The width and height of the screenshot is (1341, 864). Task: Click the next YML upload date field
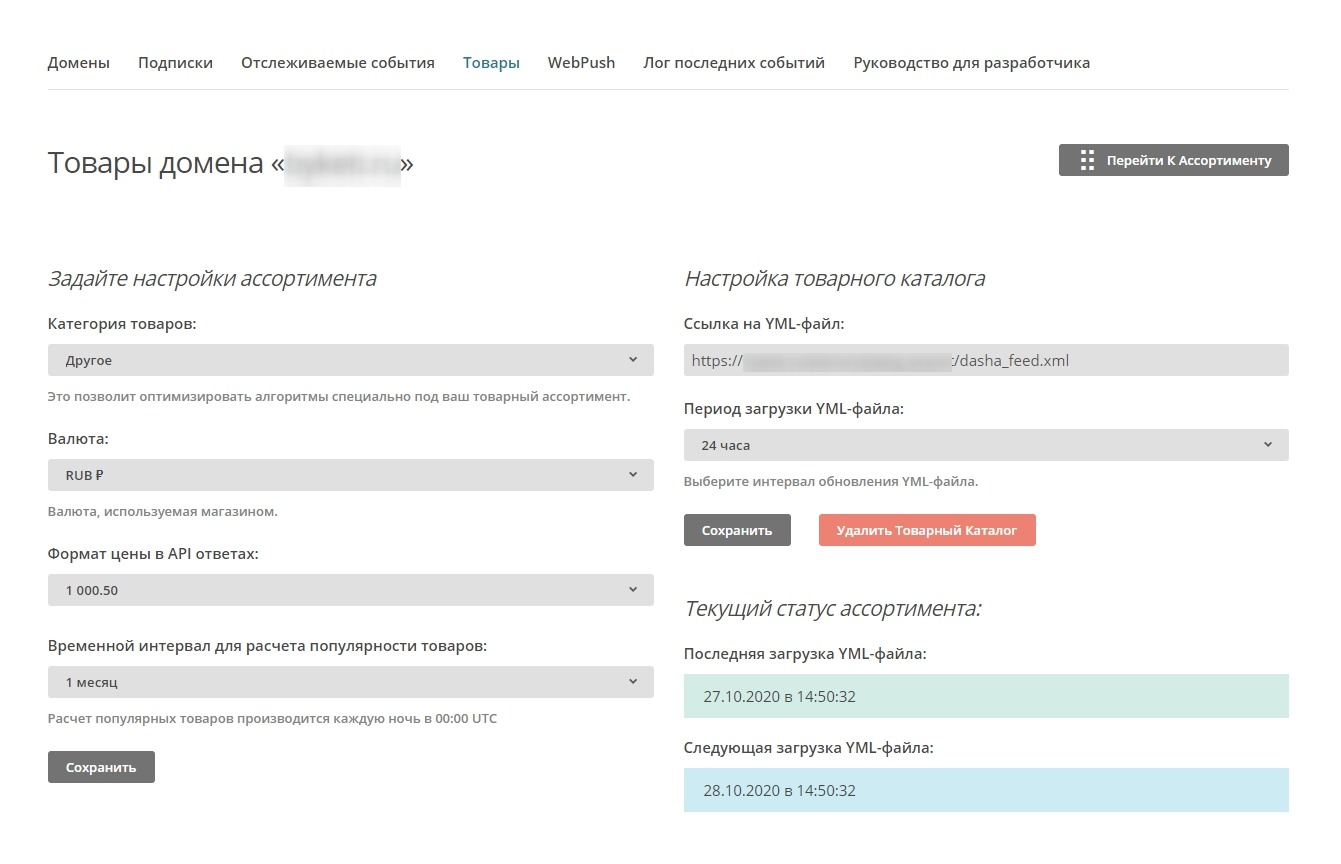(985, 790)
